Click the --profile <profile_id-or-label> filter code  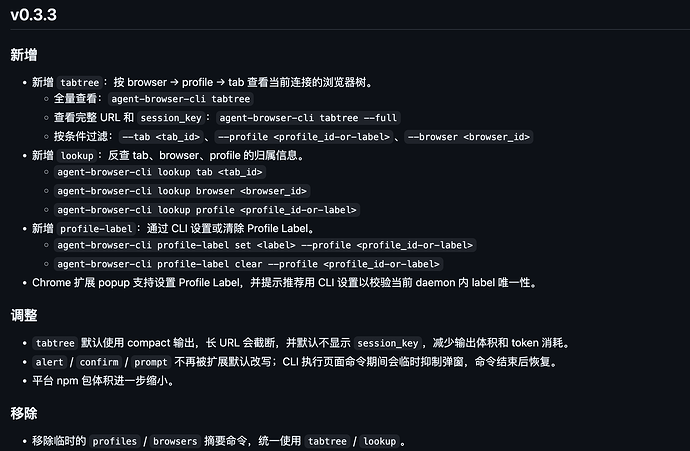click(304, 137)
